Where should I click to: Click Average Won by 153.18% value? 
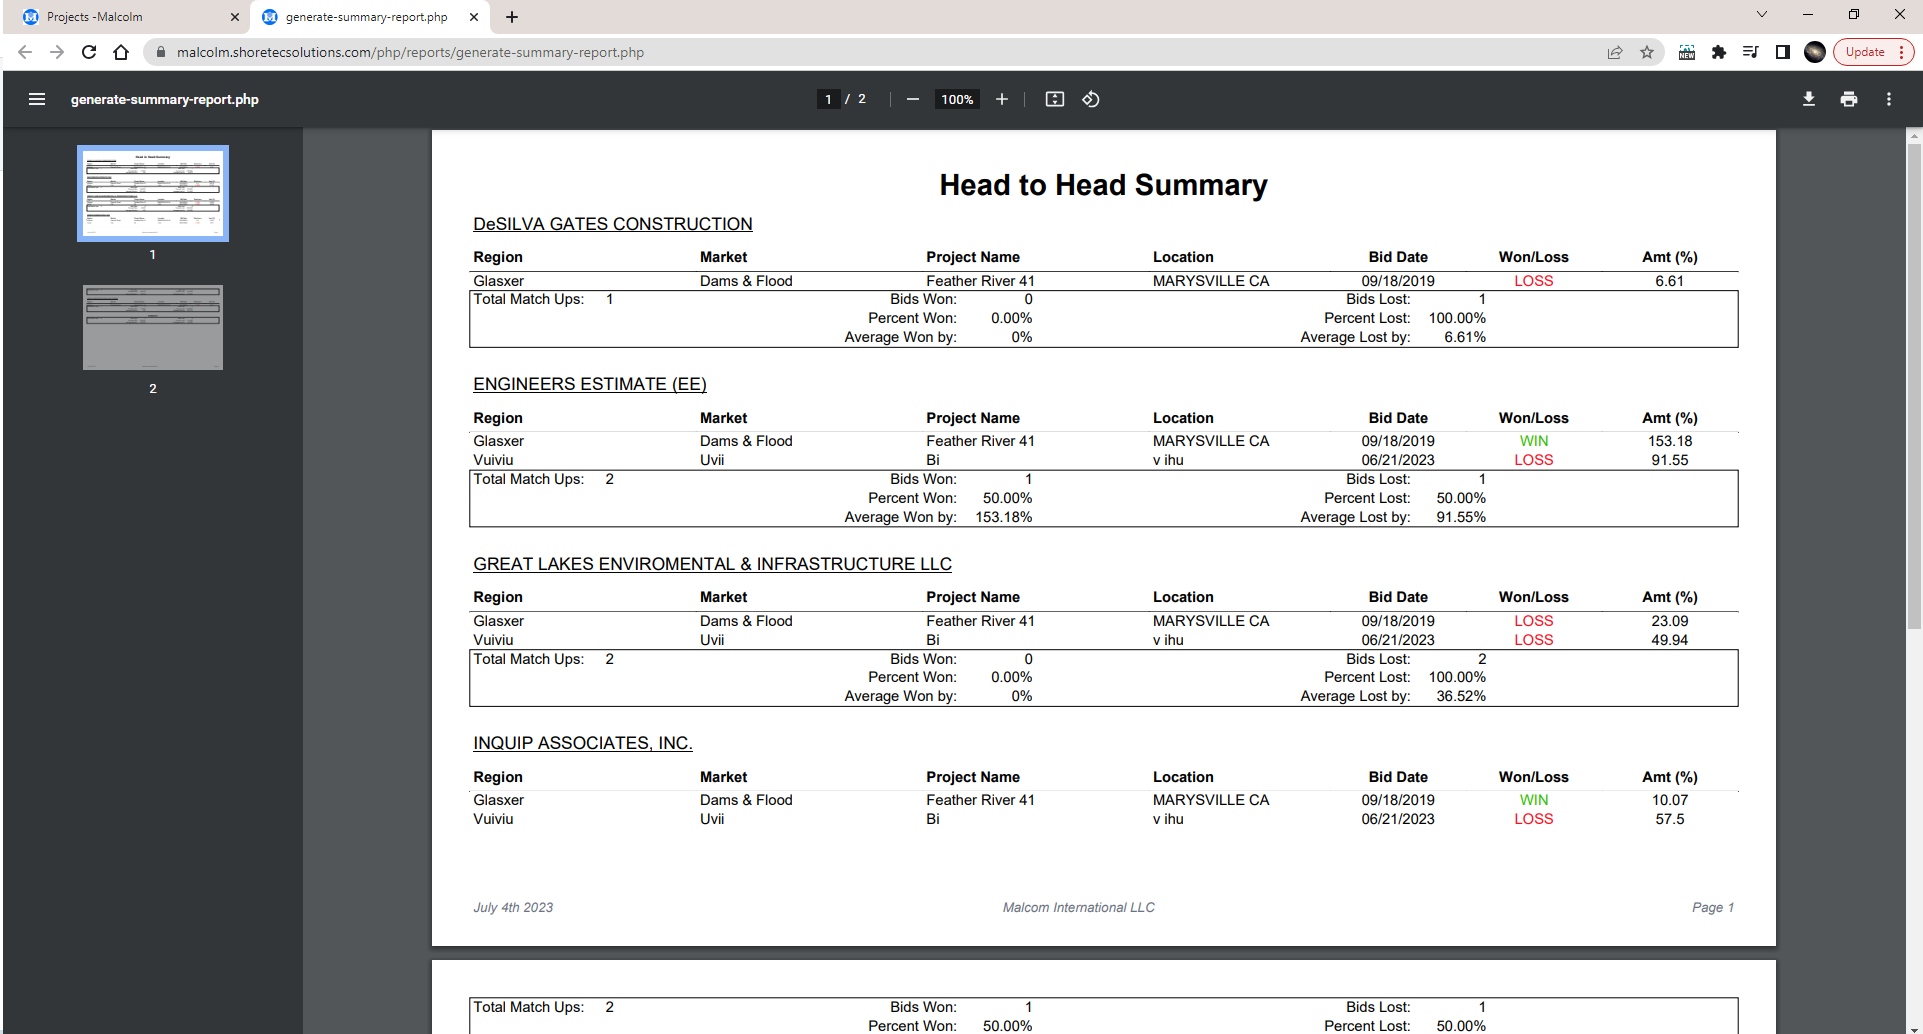(1003, 517)
